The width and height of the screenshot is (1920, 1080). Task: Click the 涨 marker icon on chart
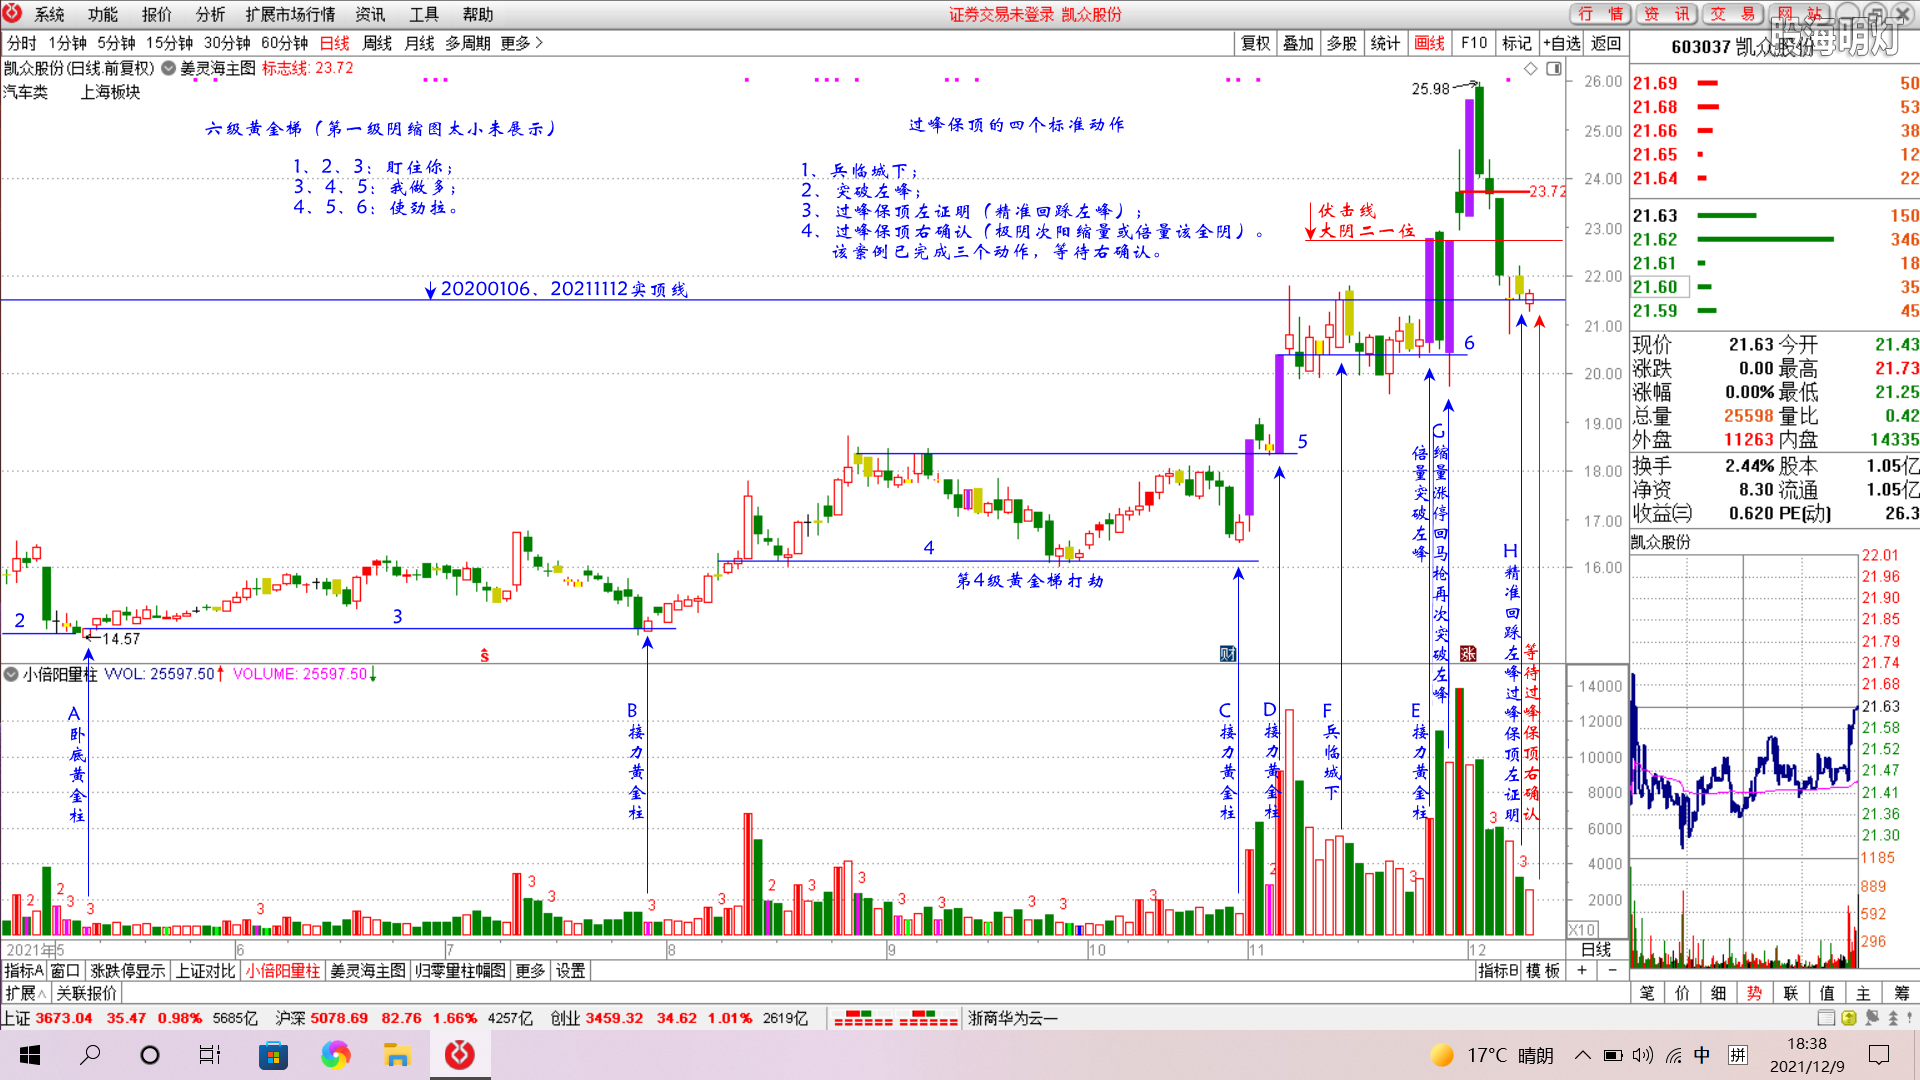(x=1468, y=653)
